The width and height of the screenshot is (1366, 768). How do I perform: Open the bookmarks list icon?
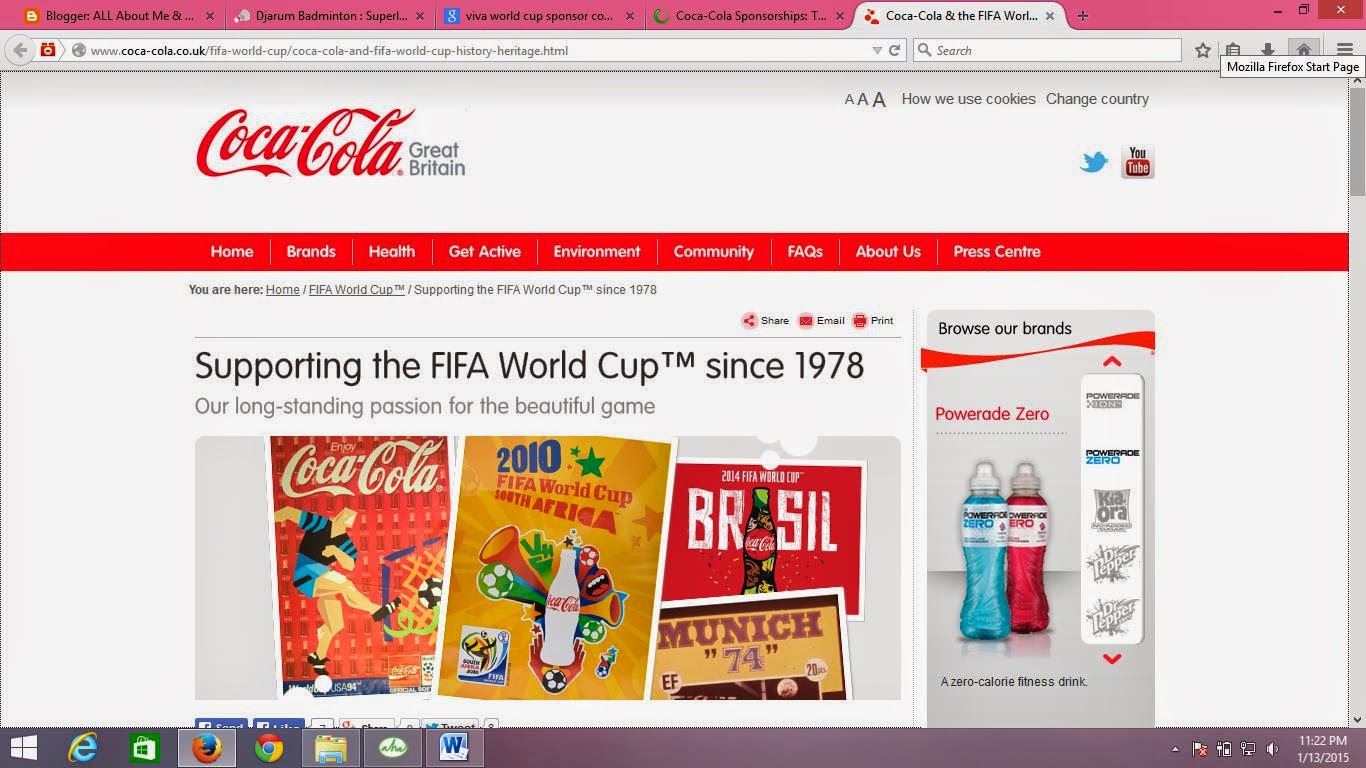coord(1233,50)
